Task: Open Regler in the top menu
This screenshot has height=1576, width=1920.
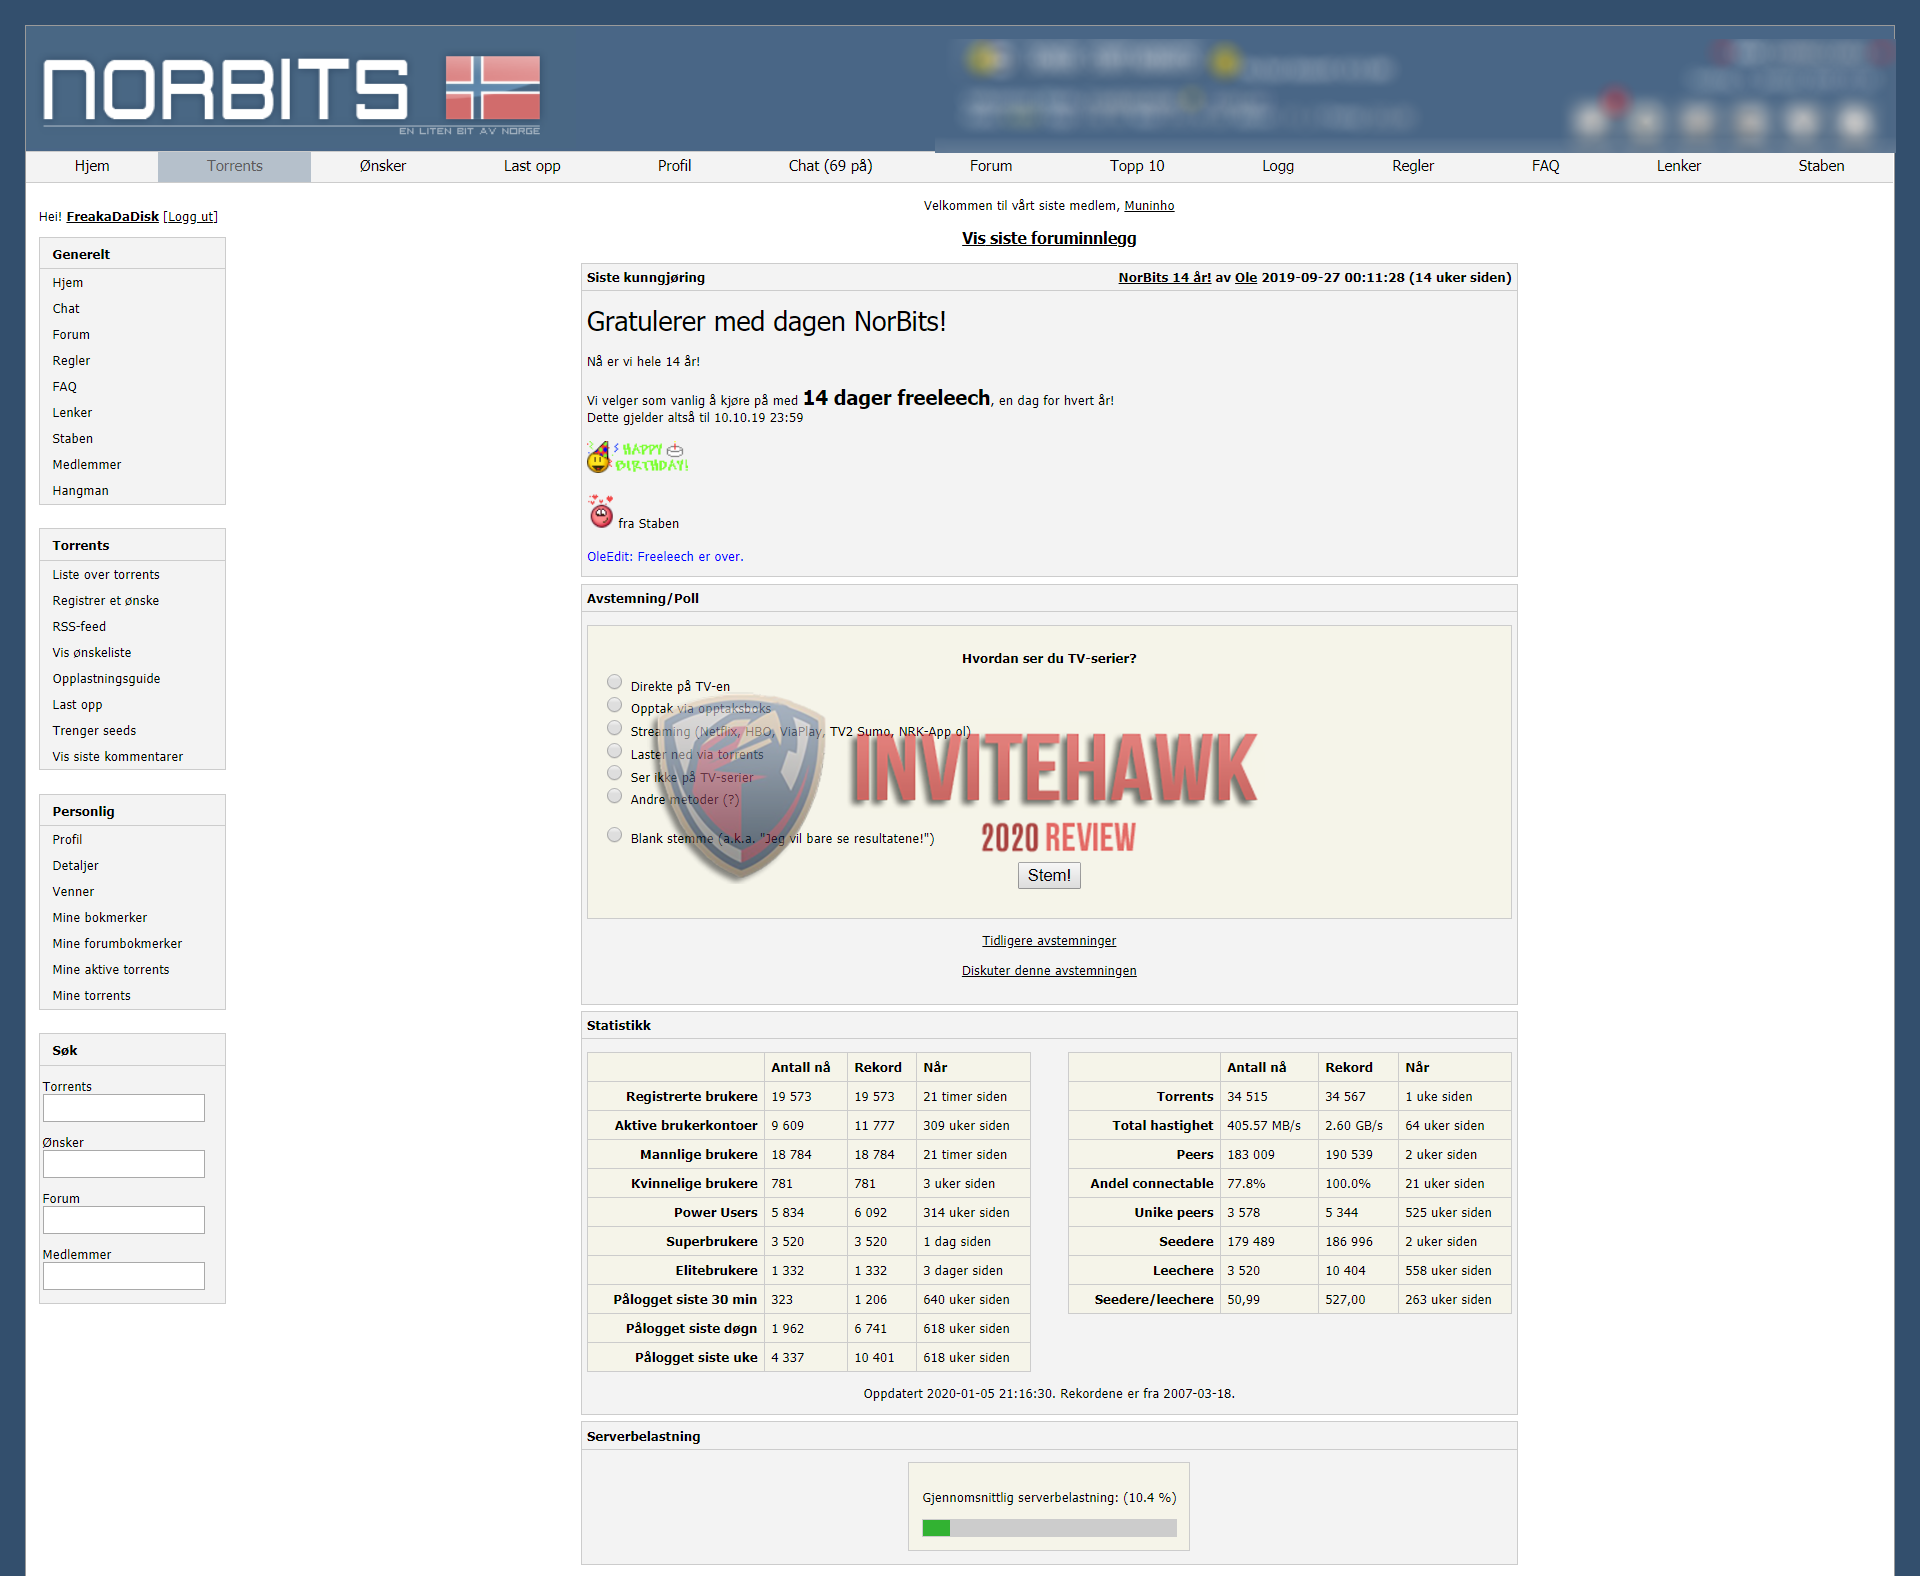Action: pos(1413,166)
